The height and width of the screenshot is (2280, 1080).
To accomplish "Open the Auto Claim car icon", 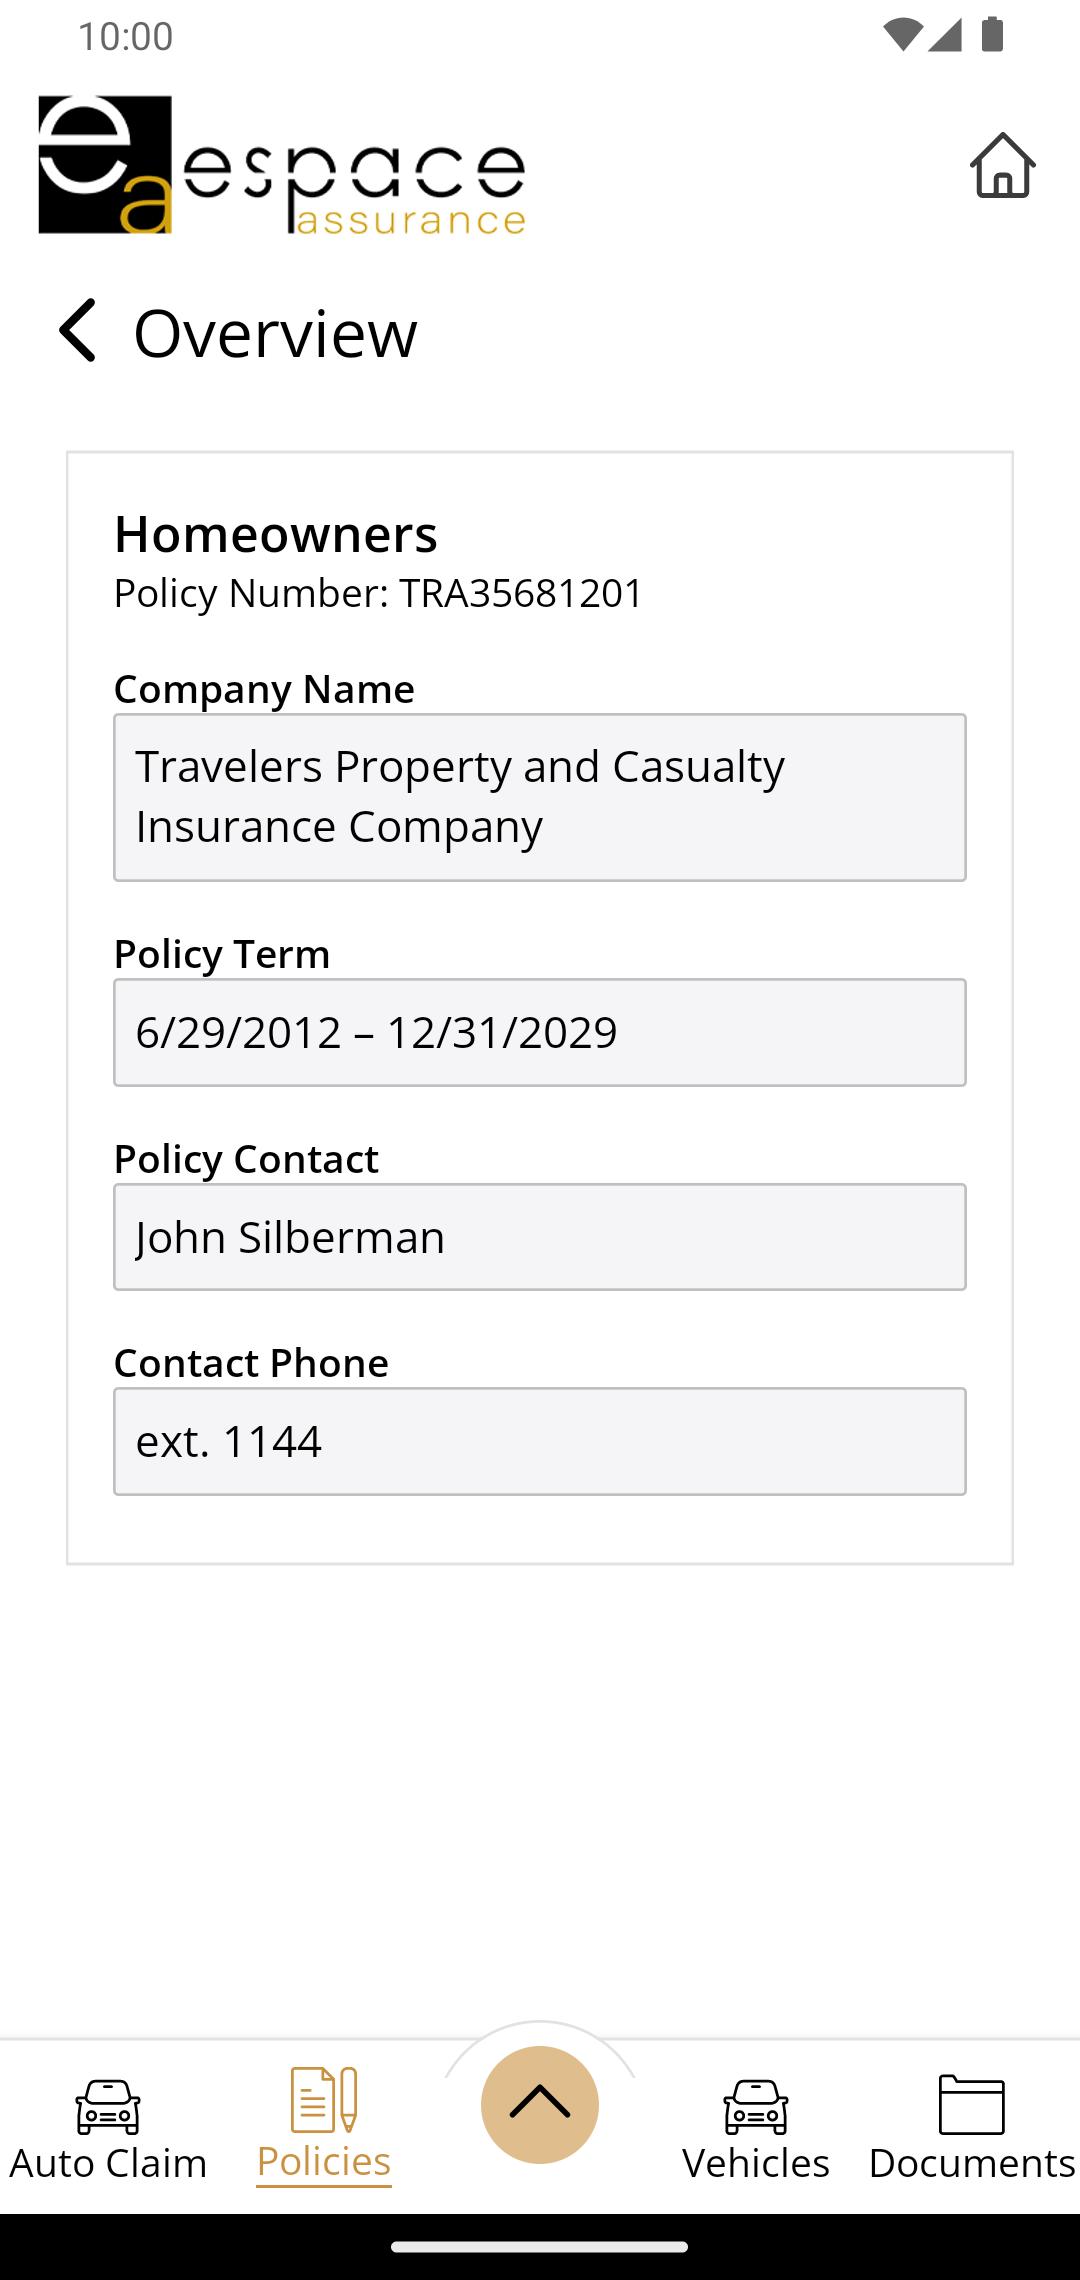I will click(x=108, y=2106).
